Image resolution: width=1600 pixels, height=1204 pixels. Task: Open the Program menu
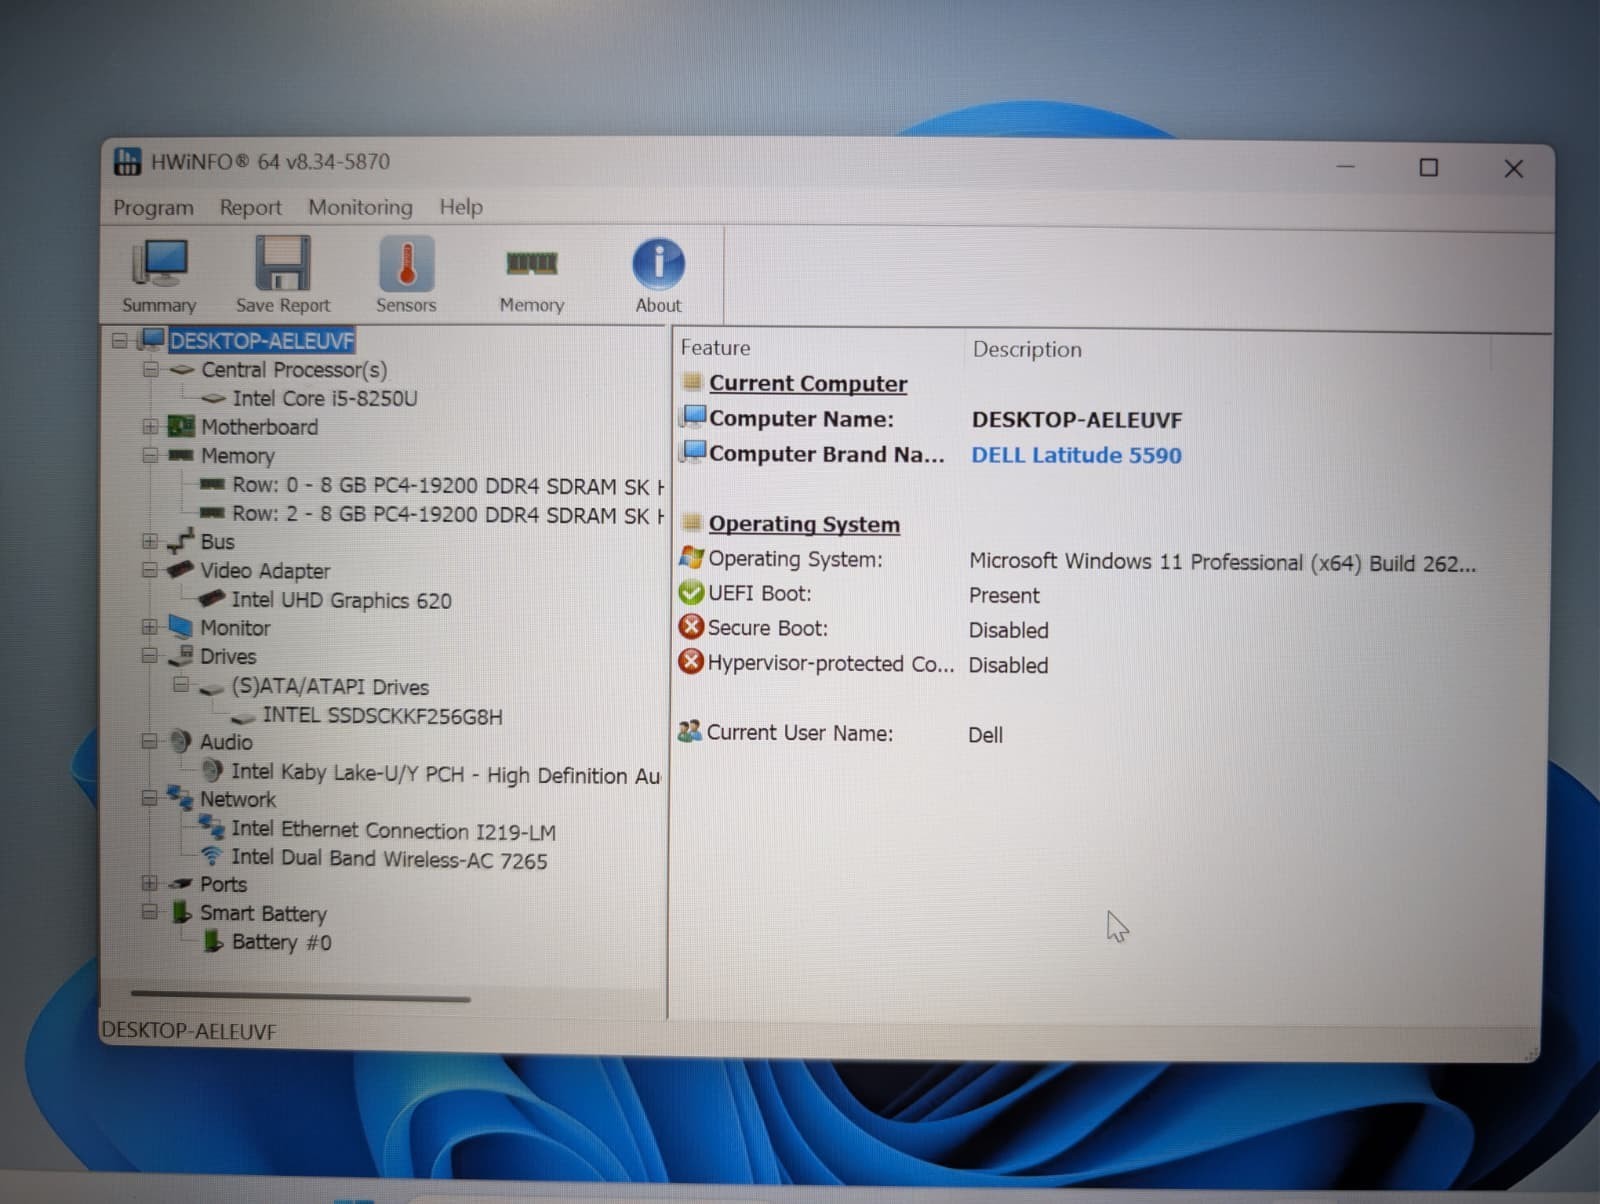[x=153, y=208]
